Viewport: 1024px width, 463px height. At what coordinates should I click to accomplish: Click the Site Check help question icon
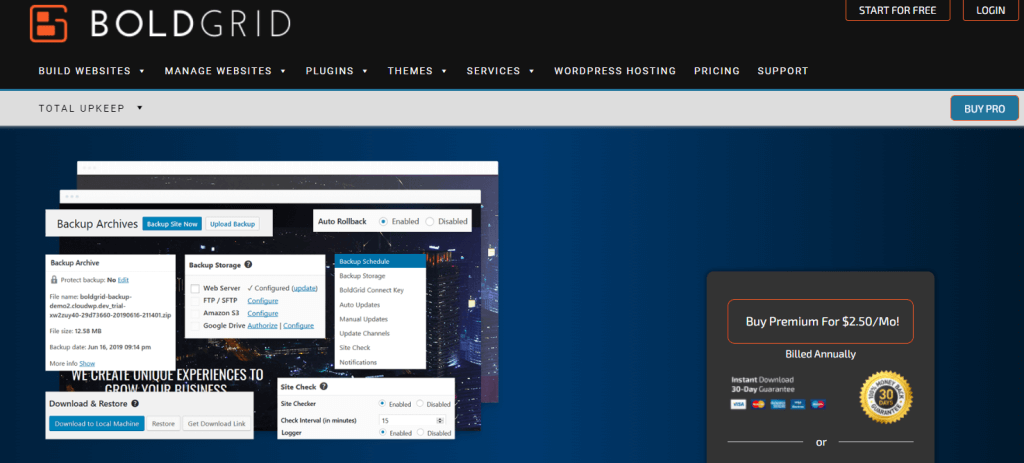[x=323, y=387]
